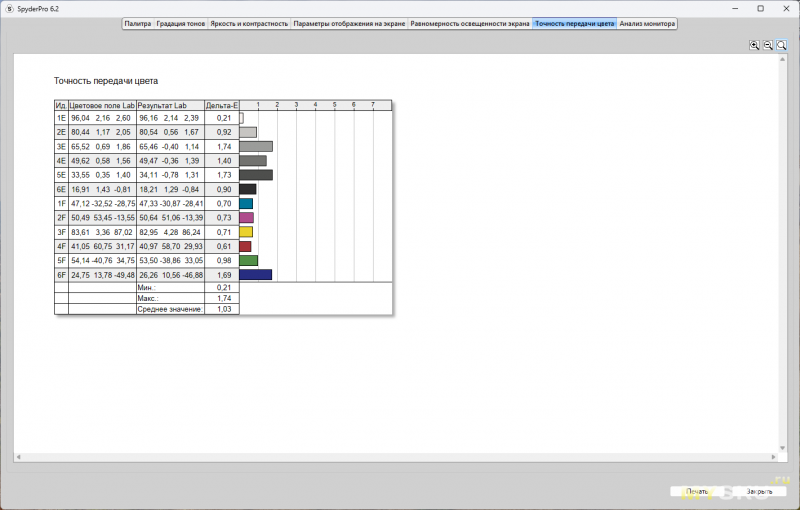The image size is (800, 510).
Task: Click the green 5F color bar
Action: pyautogui.click(x=248, y=261)
